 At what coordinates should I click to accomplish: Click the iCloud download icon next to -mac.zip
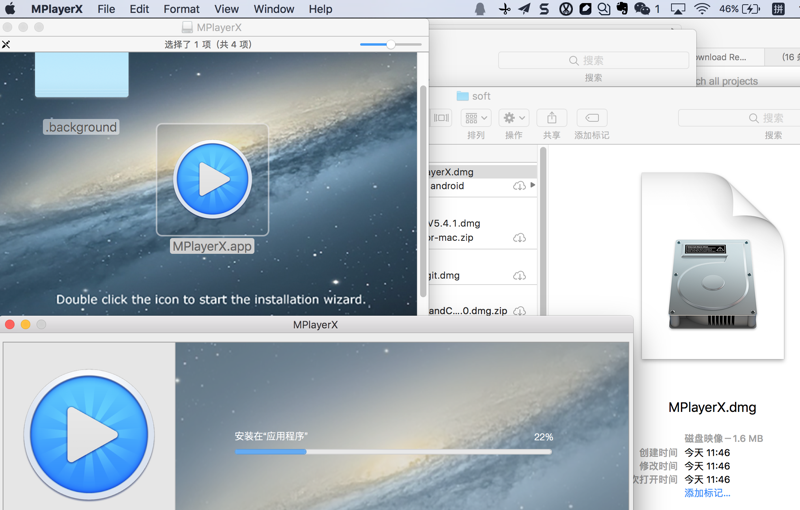(x=519, y=238)
